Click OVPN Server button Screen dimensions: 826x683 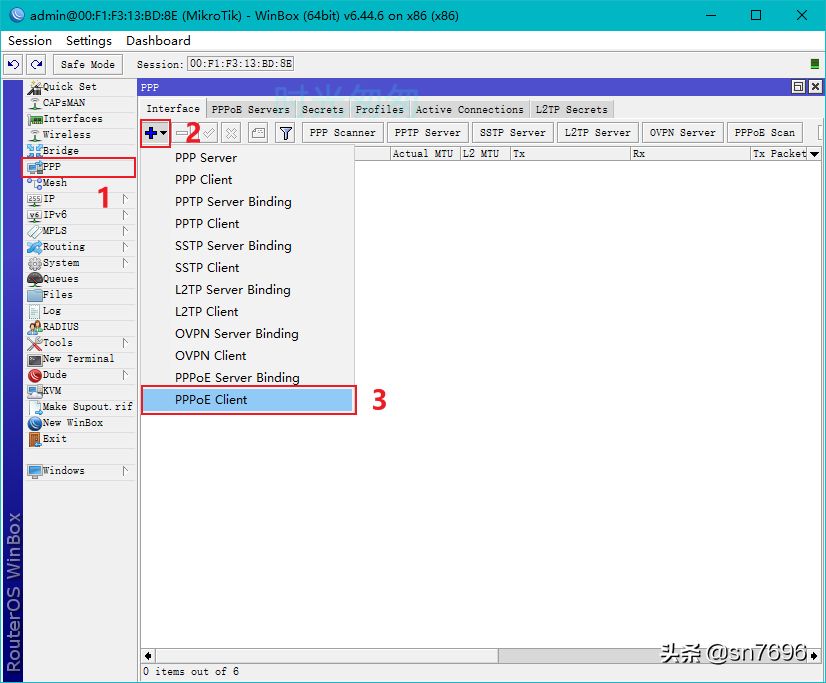click(682, 133)
